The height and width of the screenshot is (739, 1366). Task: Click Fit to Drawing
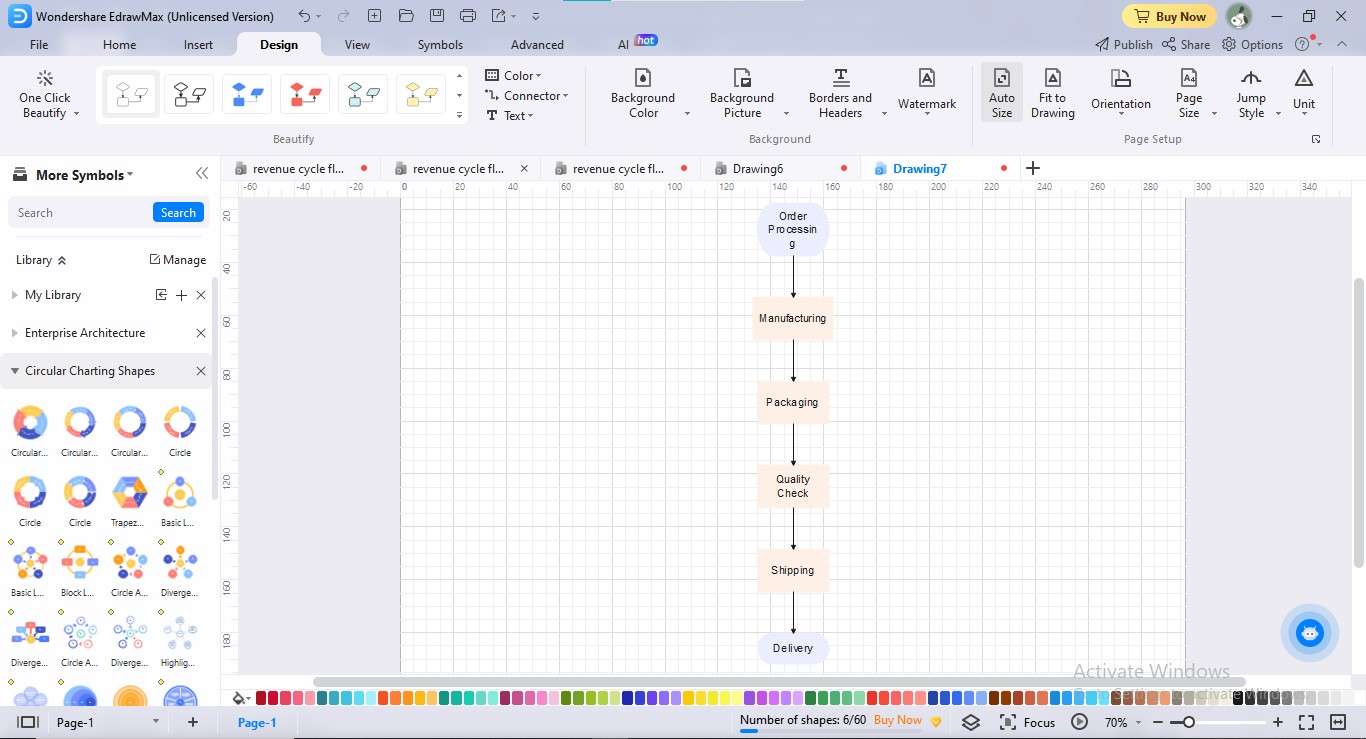tap(1052, 95)
